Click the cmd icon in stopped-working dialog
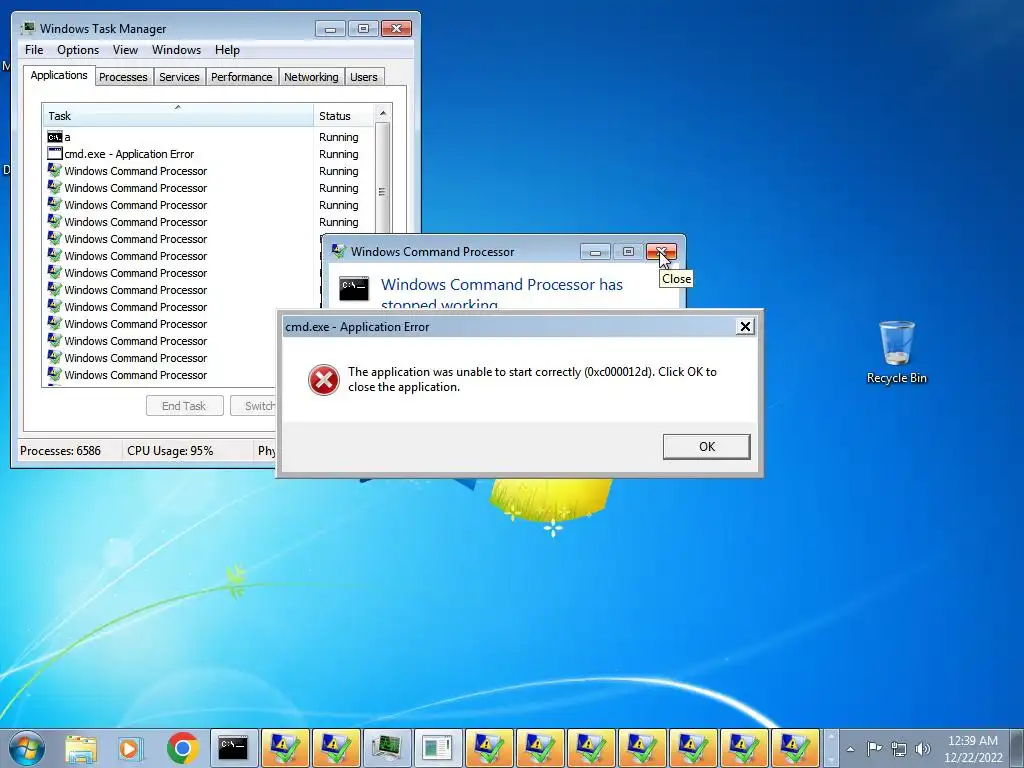The image size is (1024, 768). click(x=354, y=289)
